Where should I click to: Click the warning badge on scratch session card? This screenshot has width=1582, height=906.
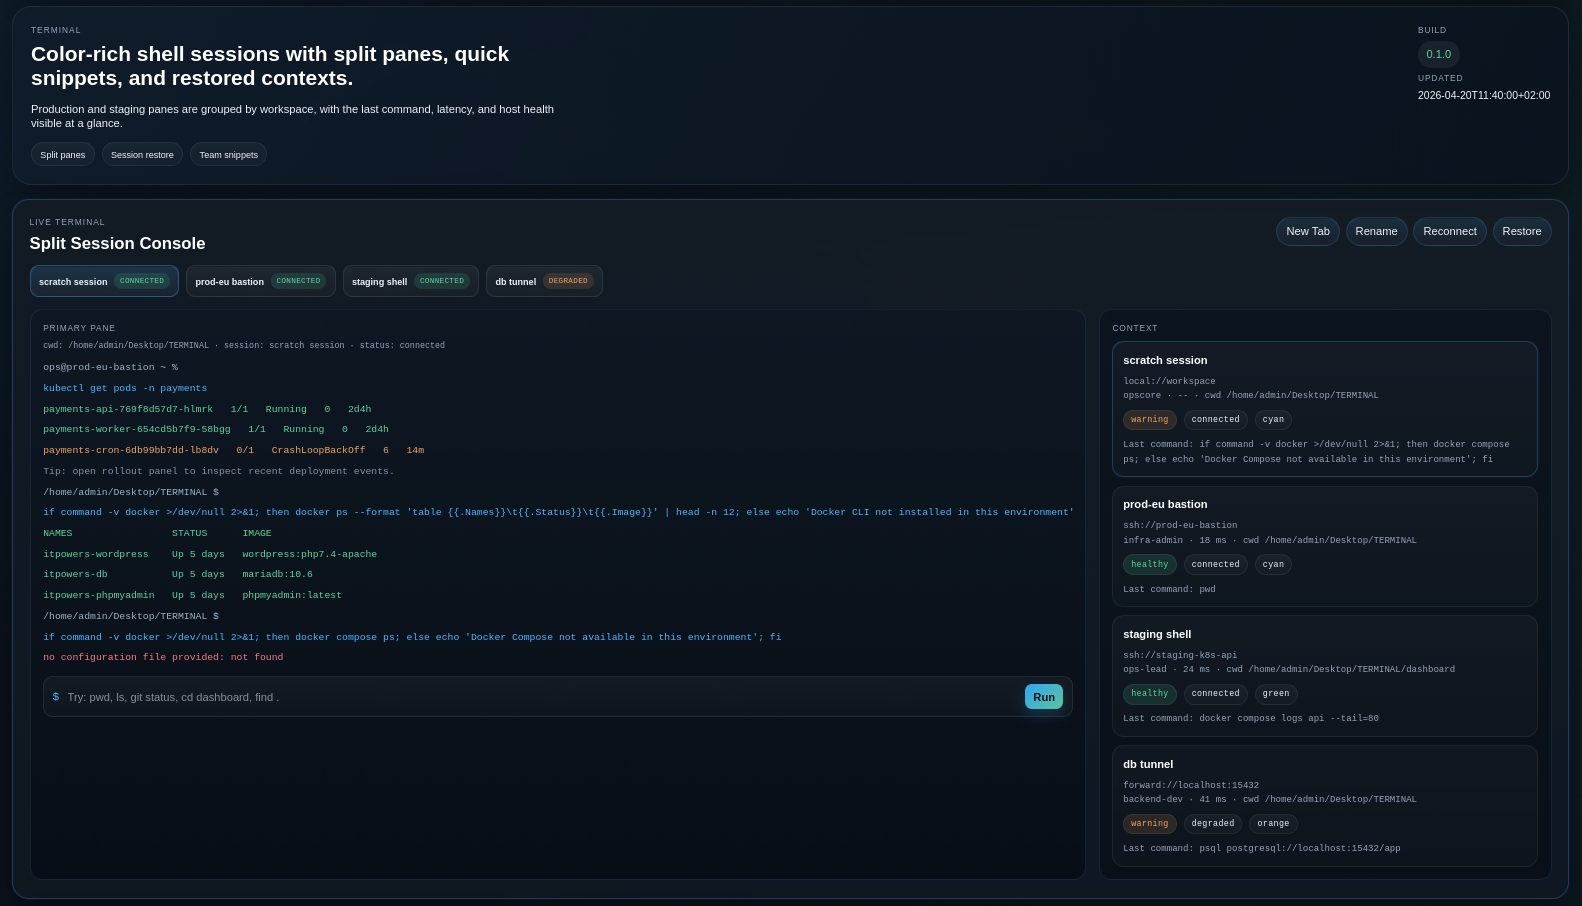(x=1149, y=420)
